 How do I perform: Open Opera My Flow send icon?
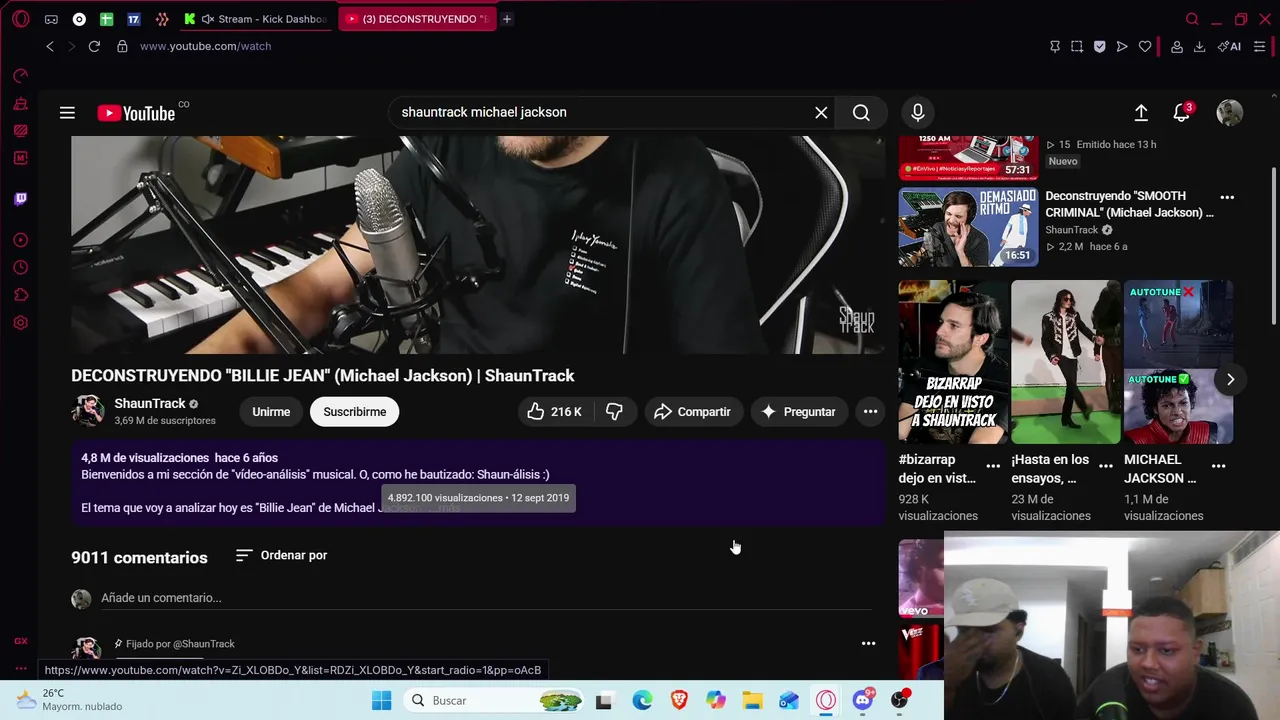click(1122, 46)
